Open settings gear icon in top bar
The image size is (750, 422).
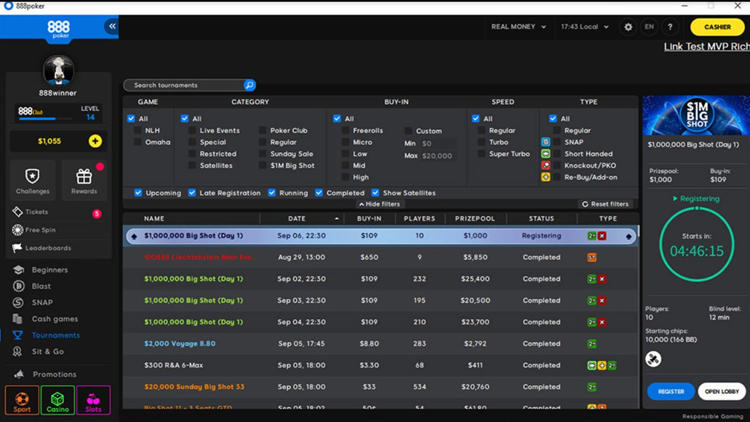628,27
